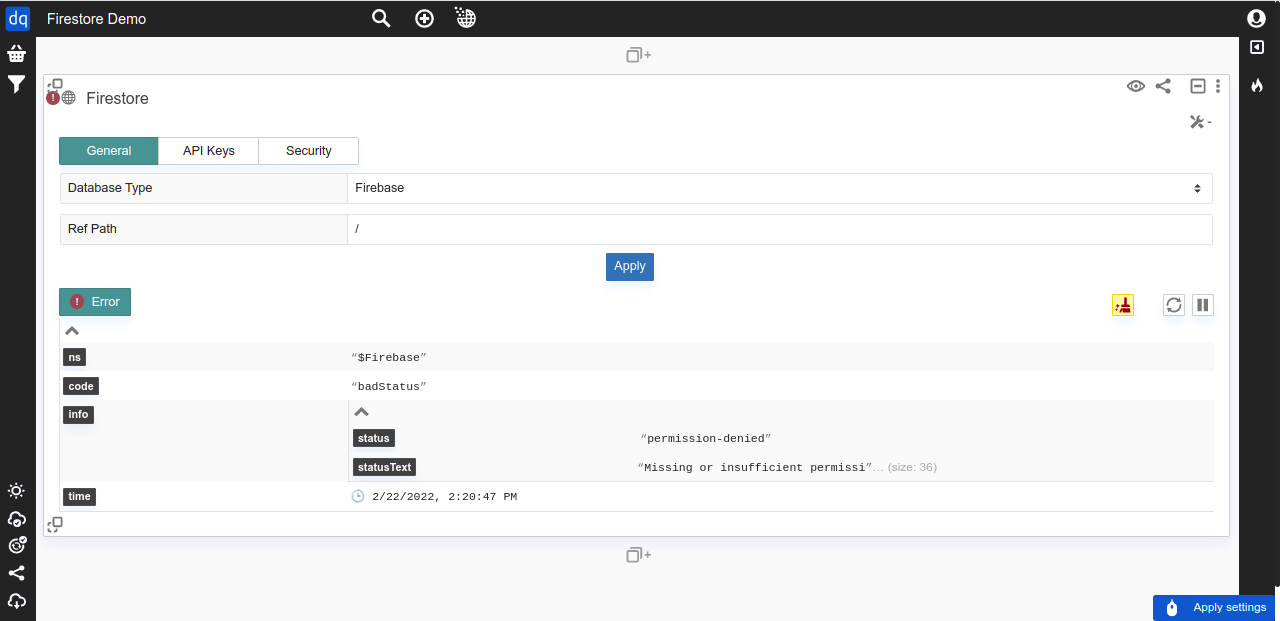The width and height of the screenshot is (1280, 621).
Task: Click the filter funnel icon
Action: click(x=17, y=85)
